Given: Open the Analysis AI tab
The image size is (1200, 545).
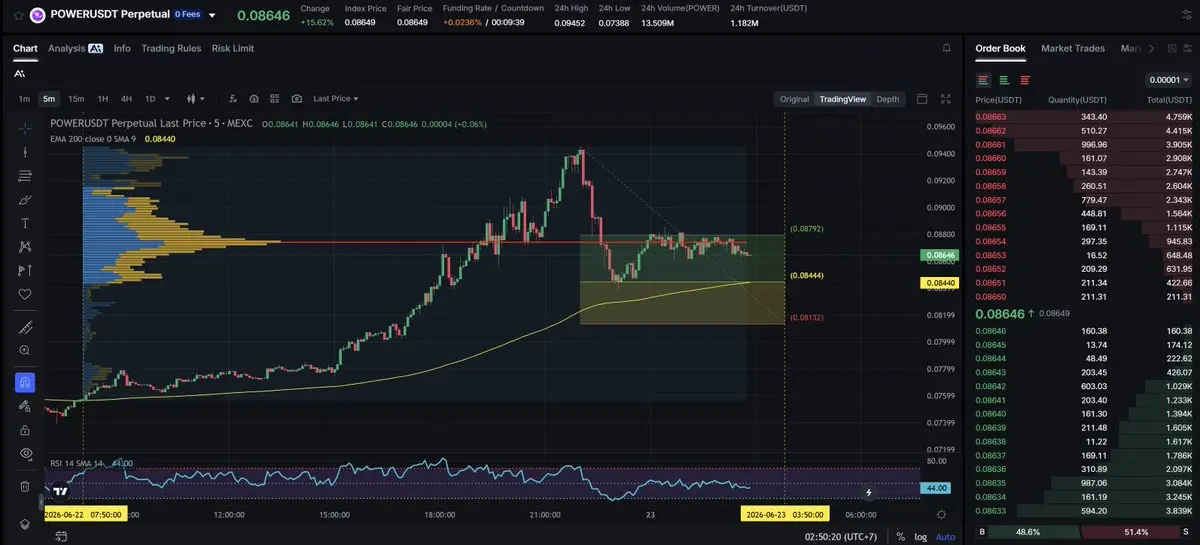Looking at the screenshot, I should 75,48.
